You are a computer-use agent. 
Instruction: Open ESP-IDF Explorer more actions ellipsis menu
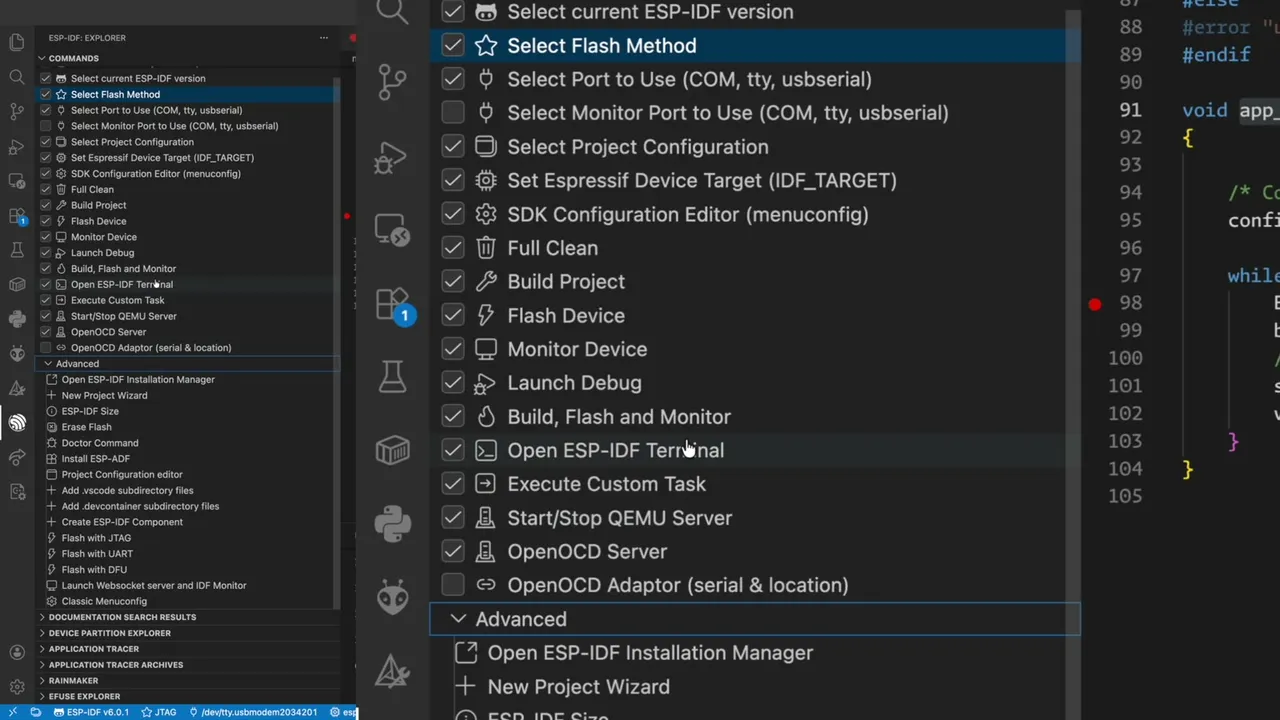coord(323,38)
